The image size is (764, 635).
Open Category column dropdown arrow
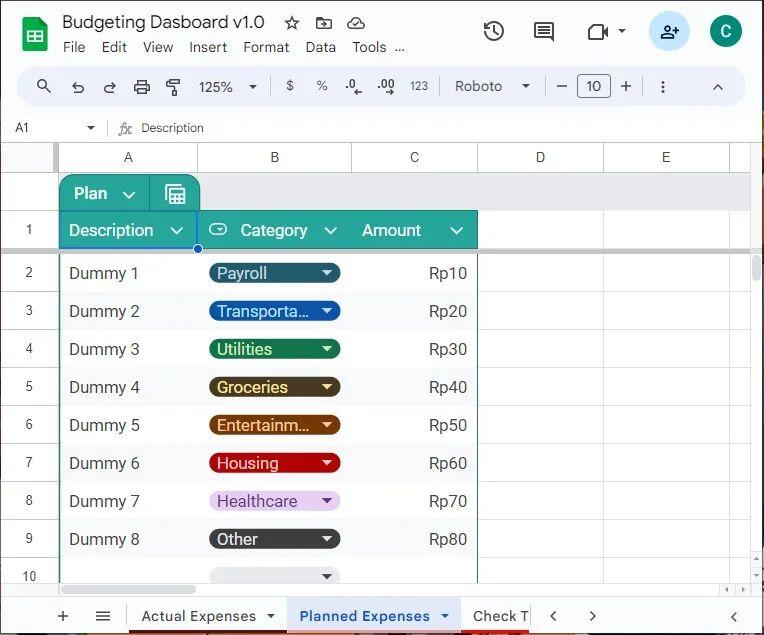coord(330,231)
